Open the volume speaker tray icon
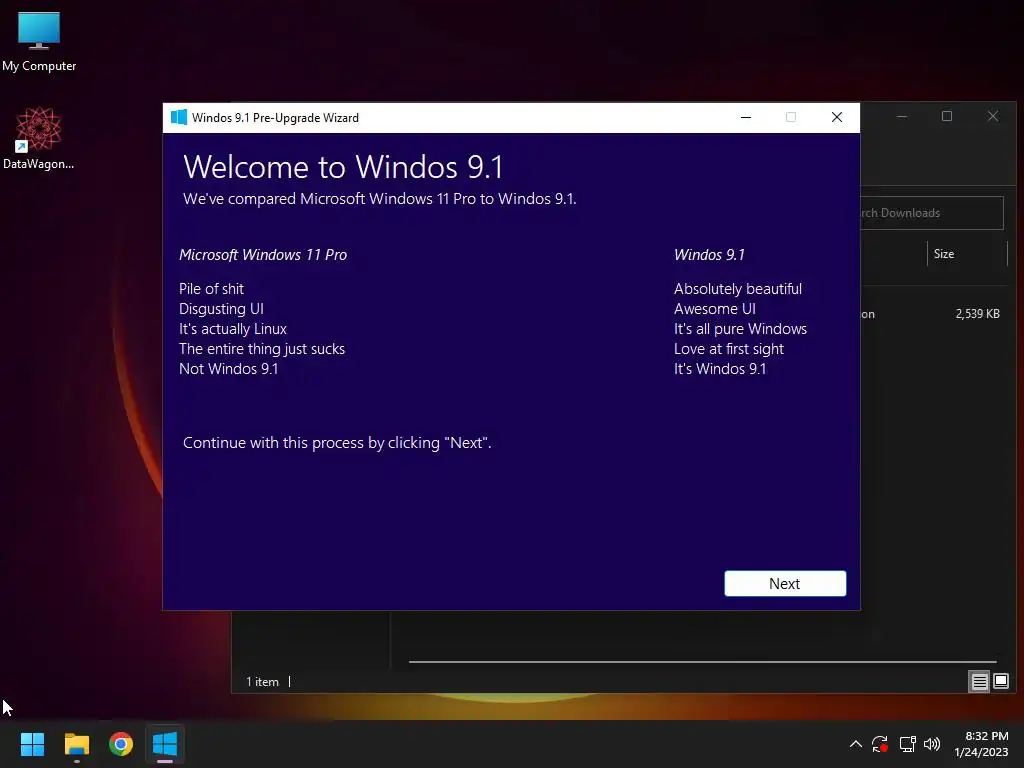This screenshot has height=768, width=1024. pos(932,744)
